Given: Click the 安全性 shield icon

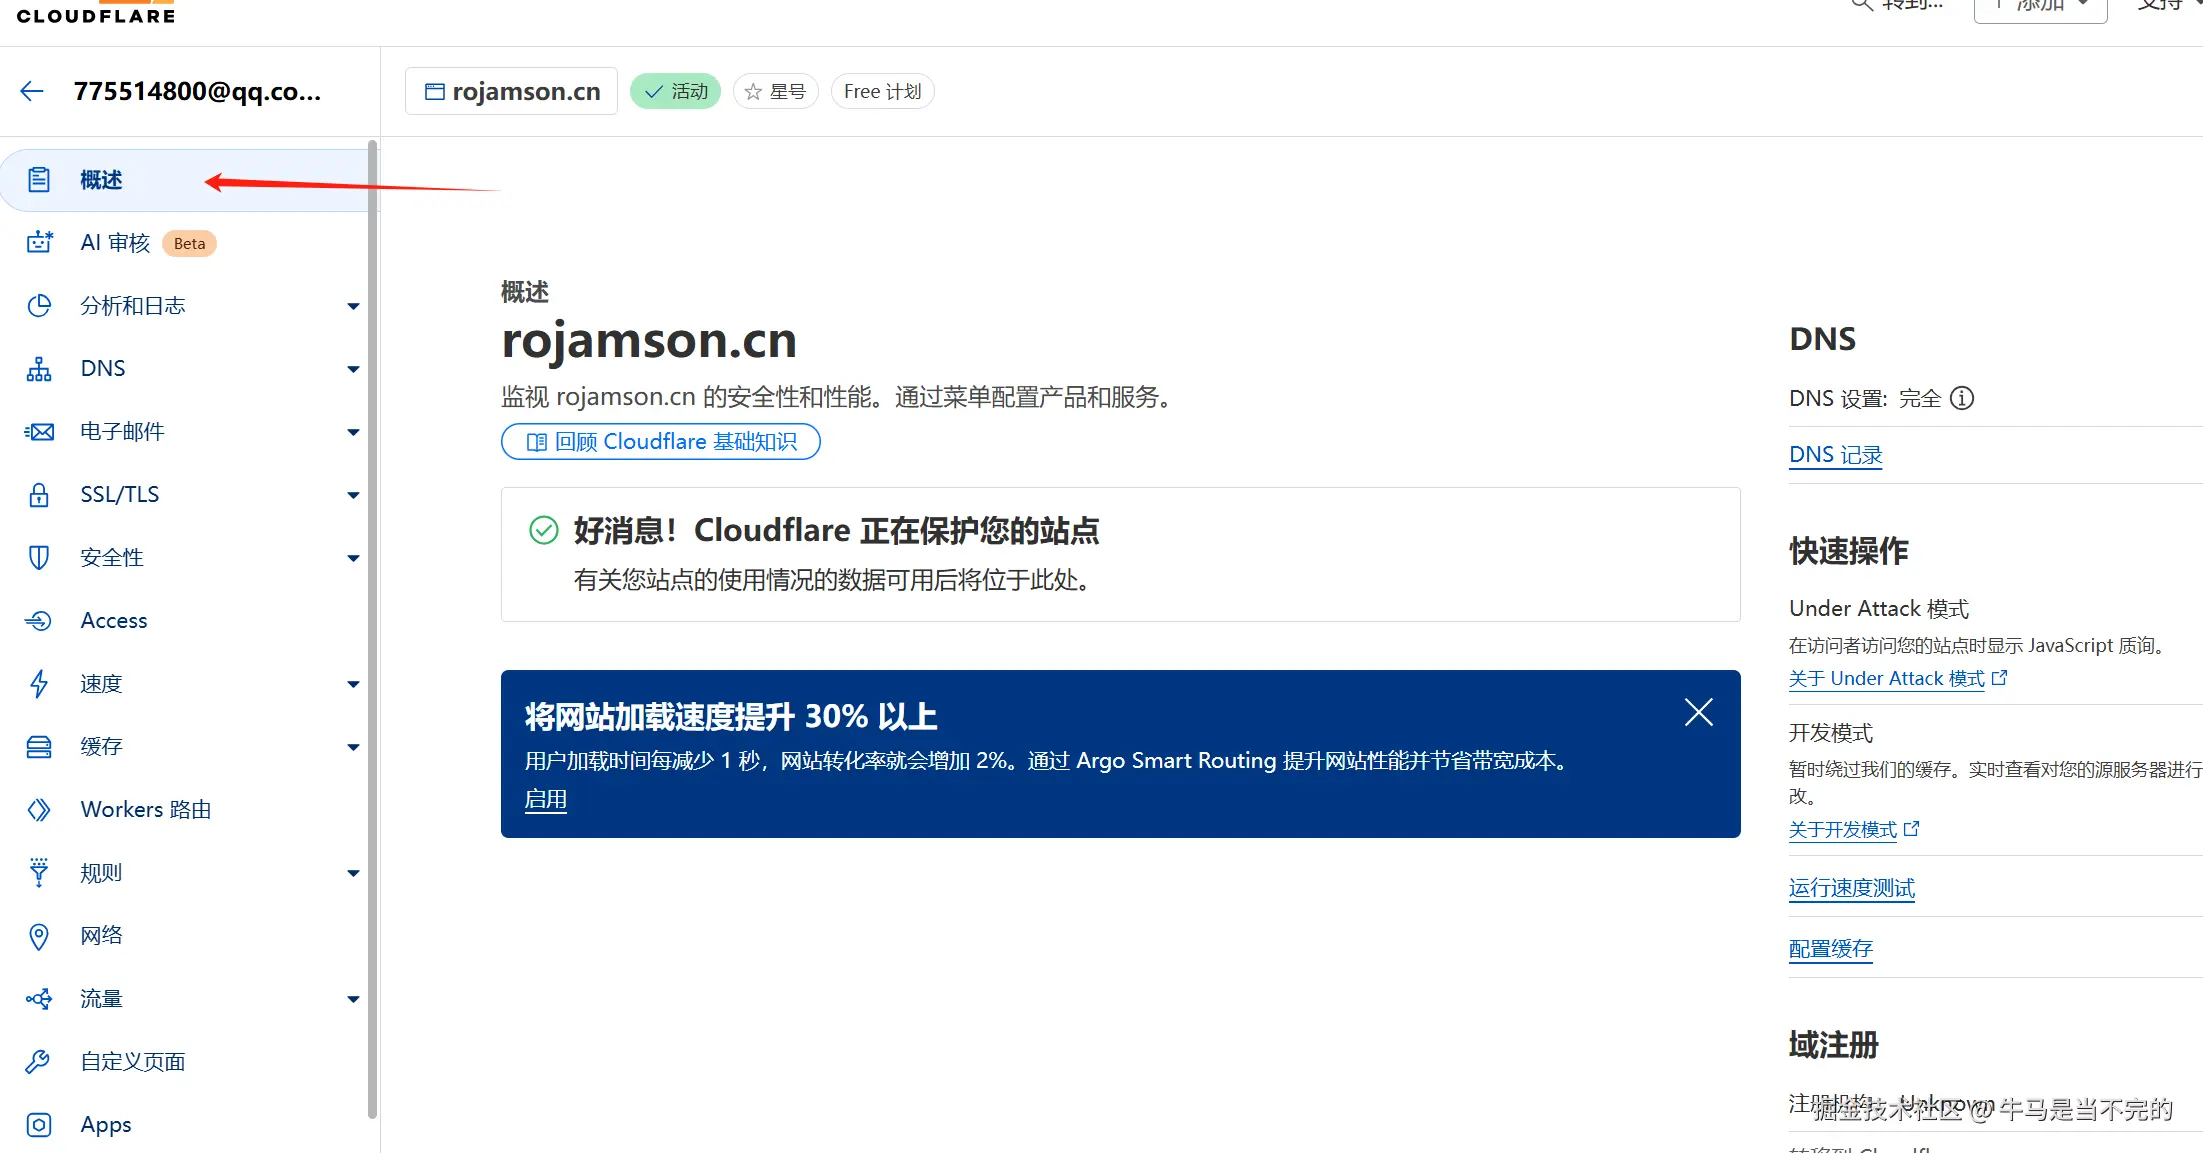Looking at the screenshot, I should click(39, 558).
